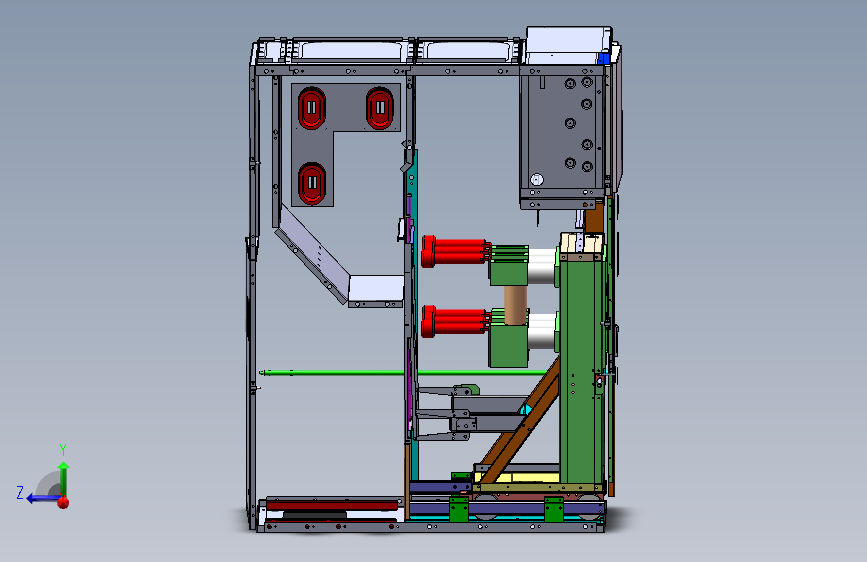Select the lower red contact arm of the breaker
The height and width of the screenshot is (562, 867).
point(456,321)
